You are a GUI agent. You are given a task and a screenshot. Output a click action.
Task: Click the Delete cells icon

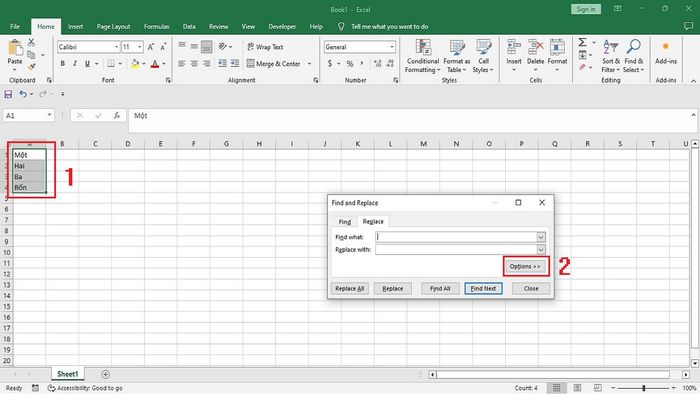pos(535,47)
